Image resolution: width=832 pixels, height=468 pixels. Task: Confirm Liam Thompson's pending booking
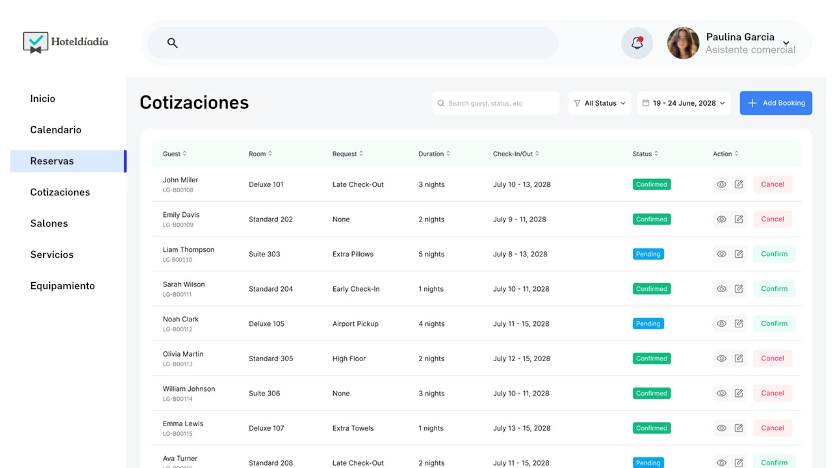774,254
